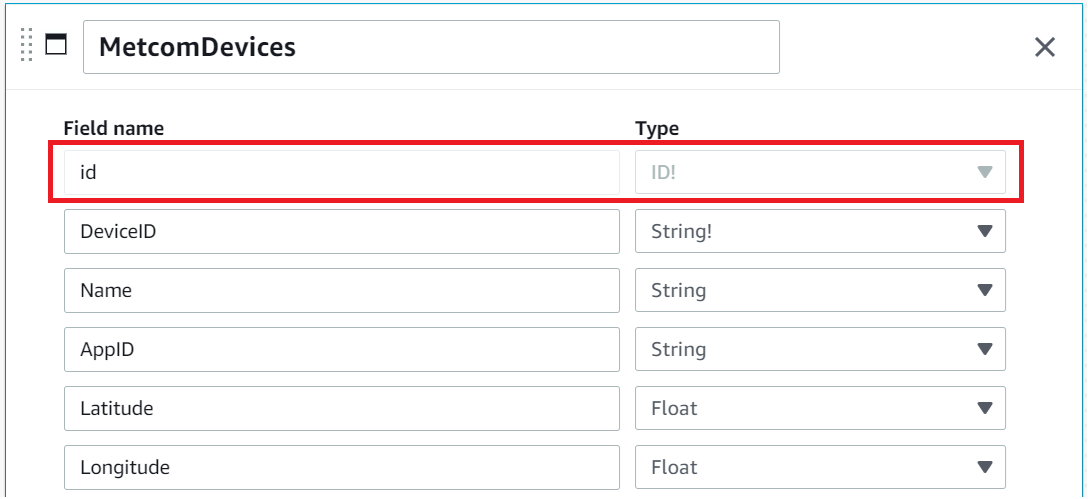Open the String! type dropdown for DeviceID
1088x499 pixels.
[819, 232]
